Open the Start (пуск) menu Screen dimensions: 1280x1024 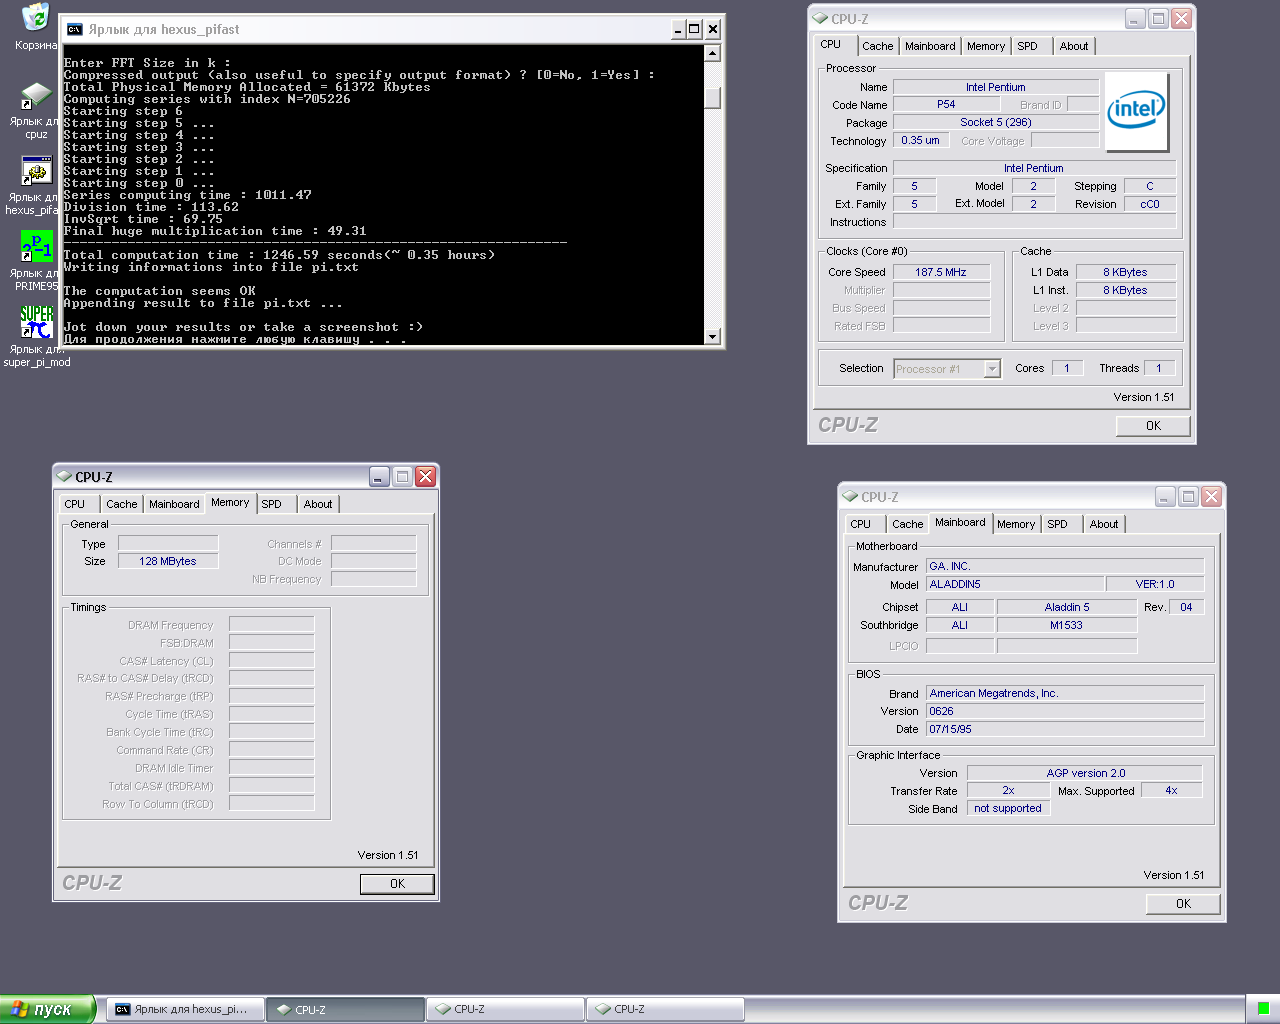47,1009
